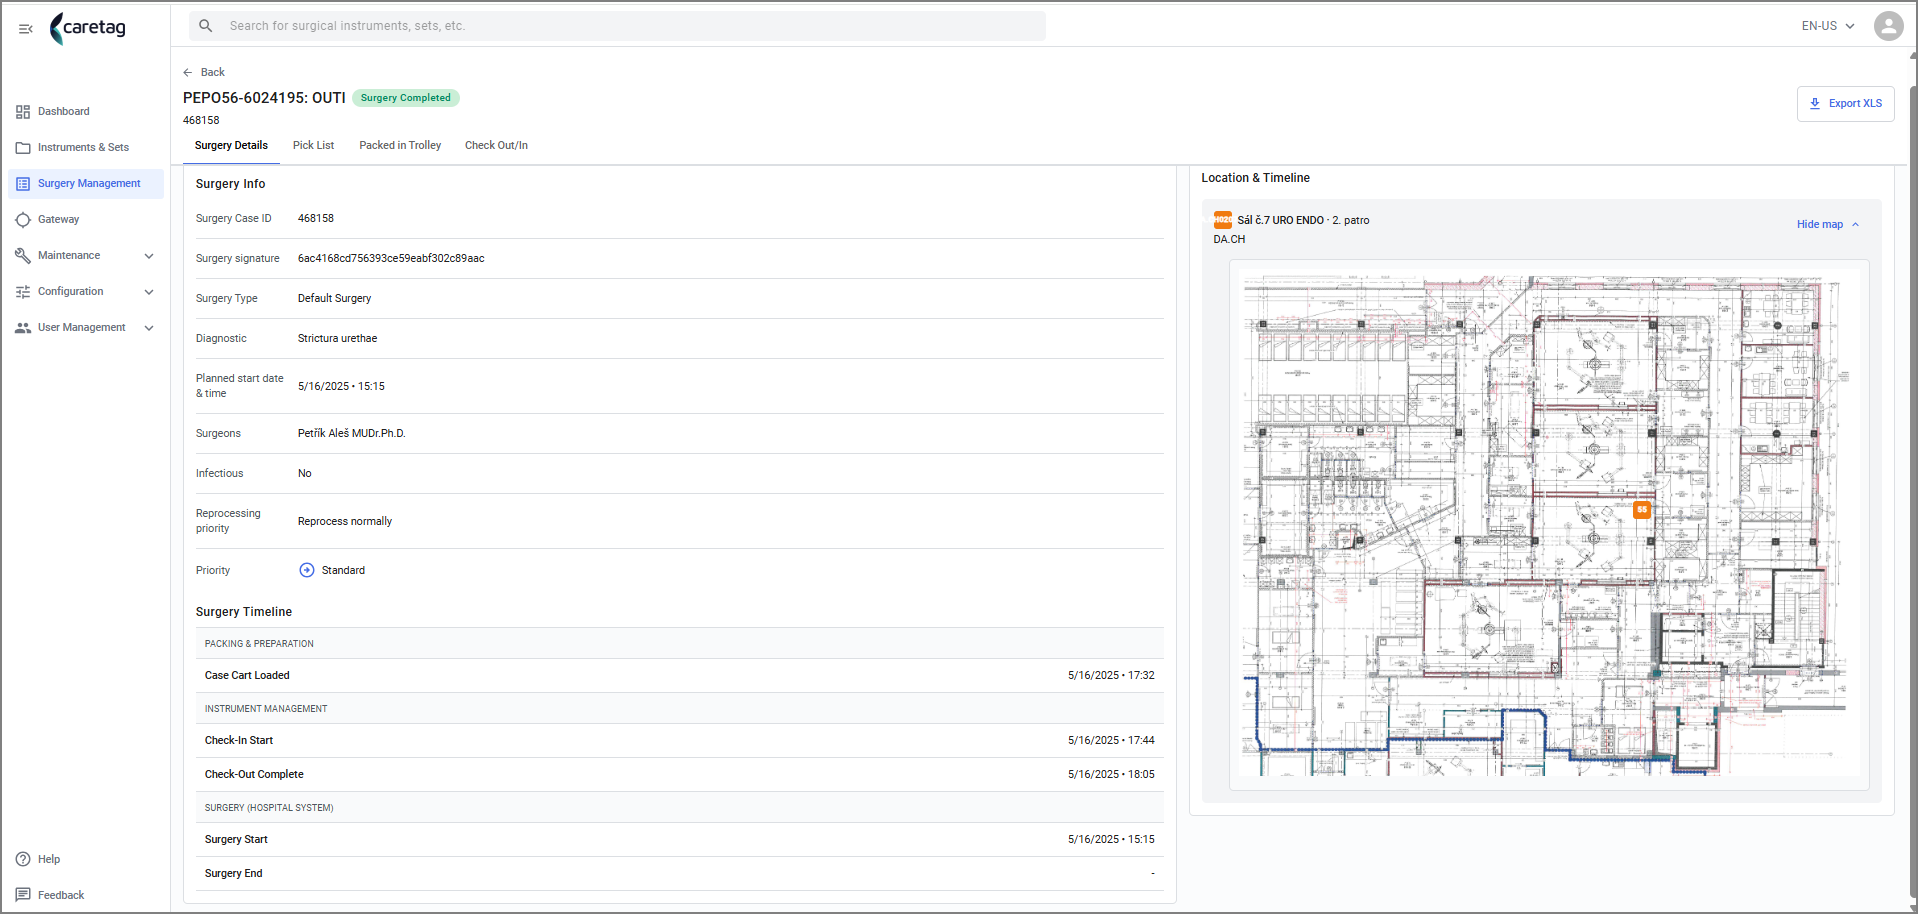Click the orange marker on the map
This screenshot has height=914, width=1918.
tap(1641, 510)
